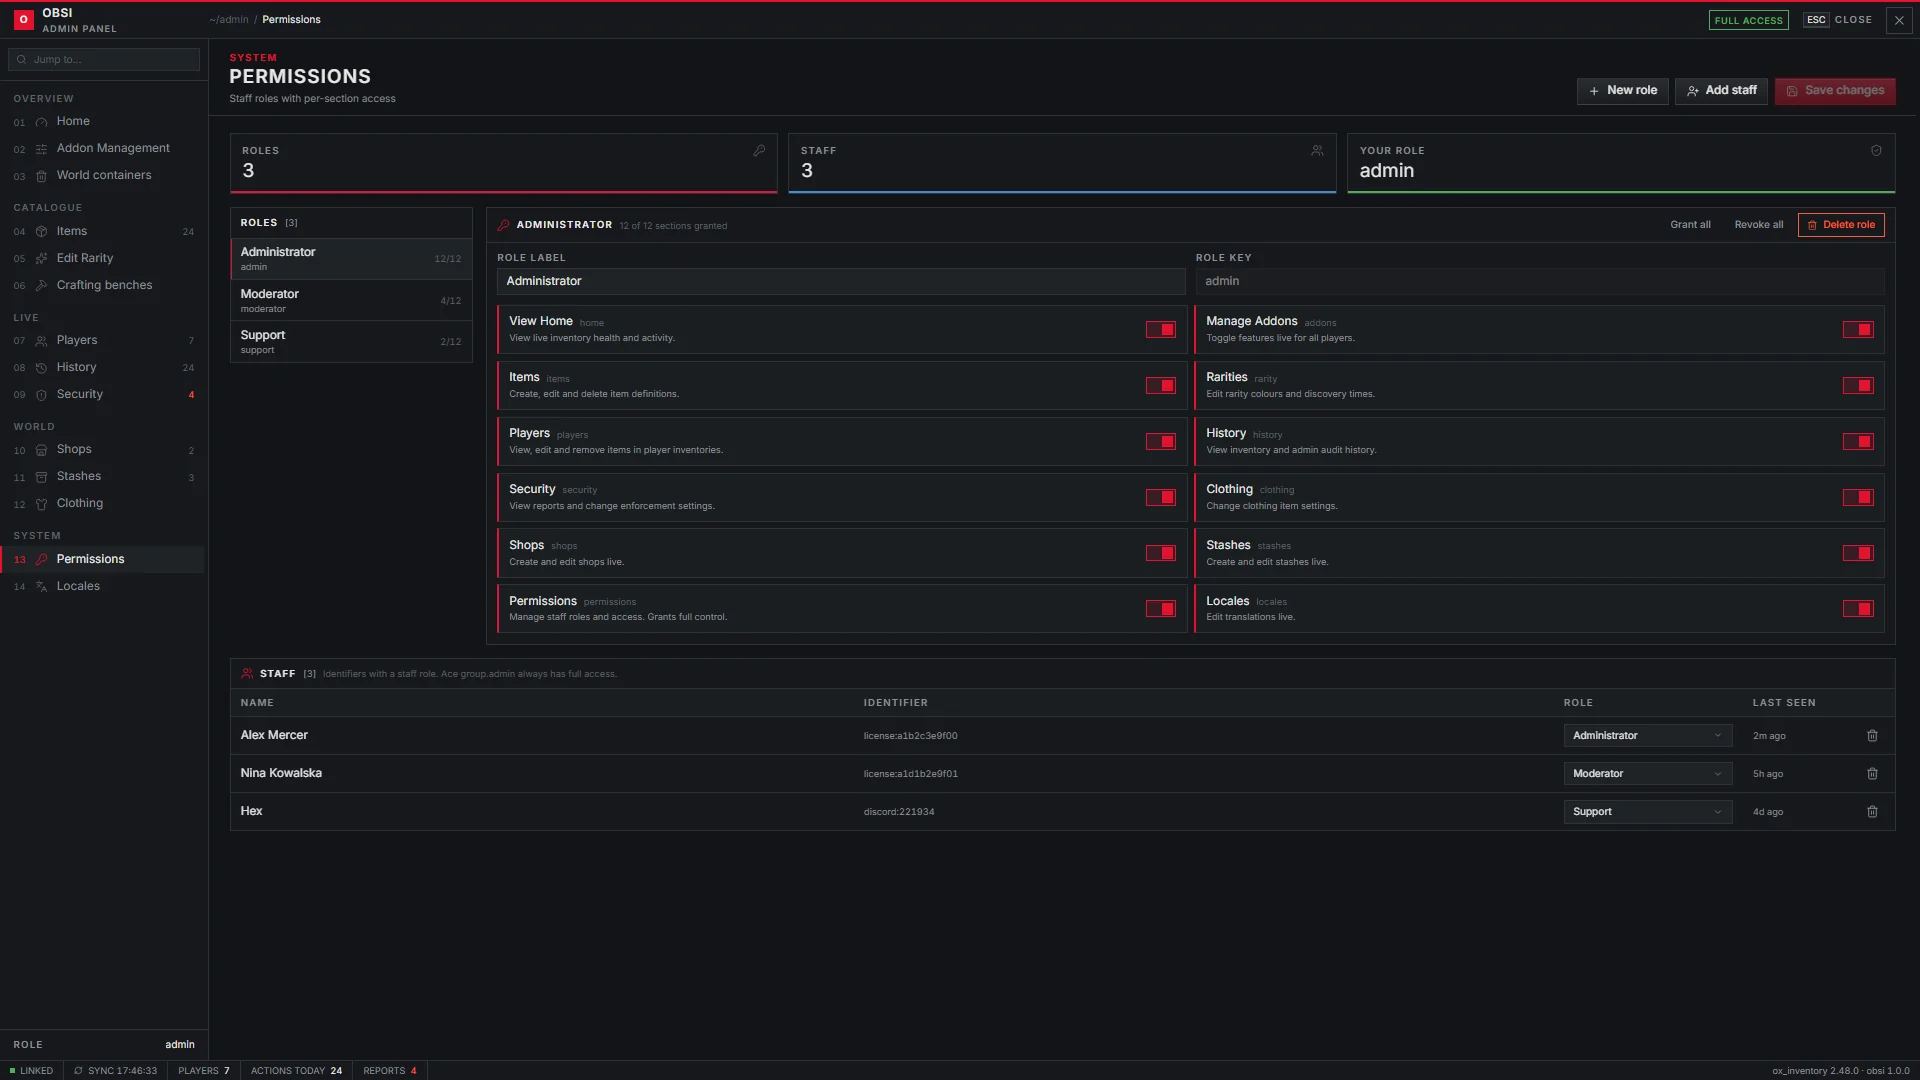Click the New role button
Screen dimensions: 1920x1080
click(x=1622, y=91)
